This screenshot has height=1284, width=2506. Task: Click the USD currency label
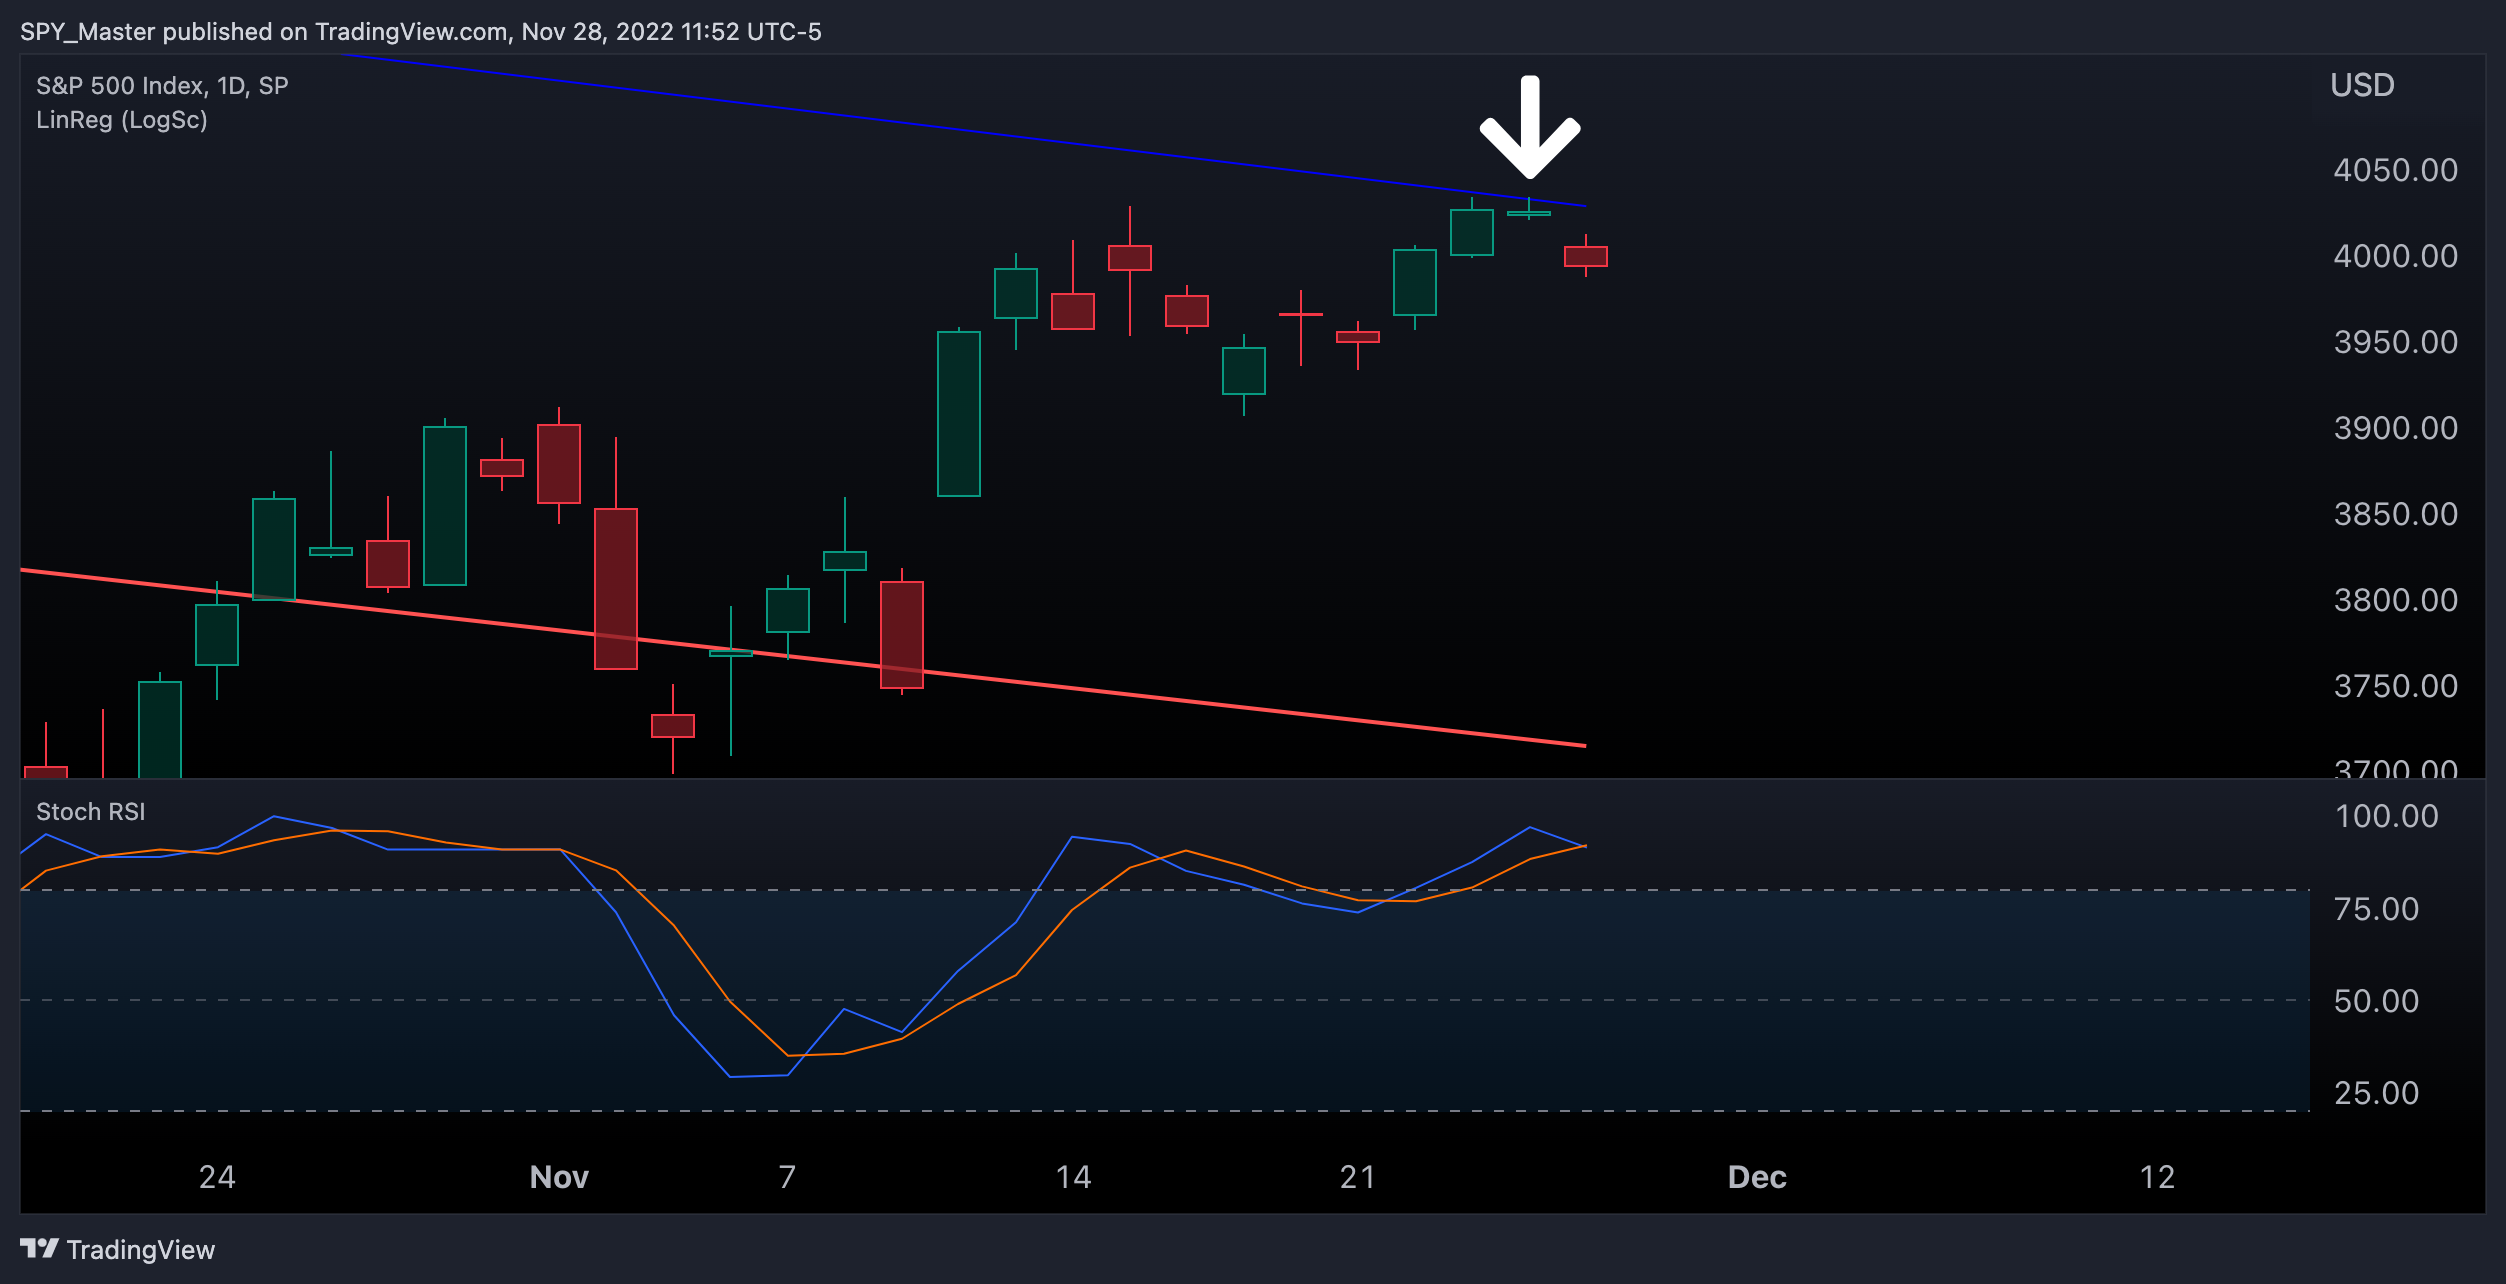pos(2362,85)
